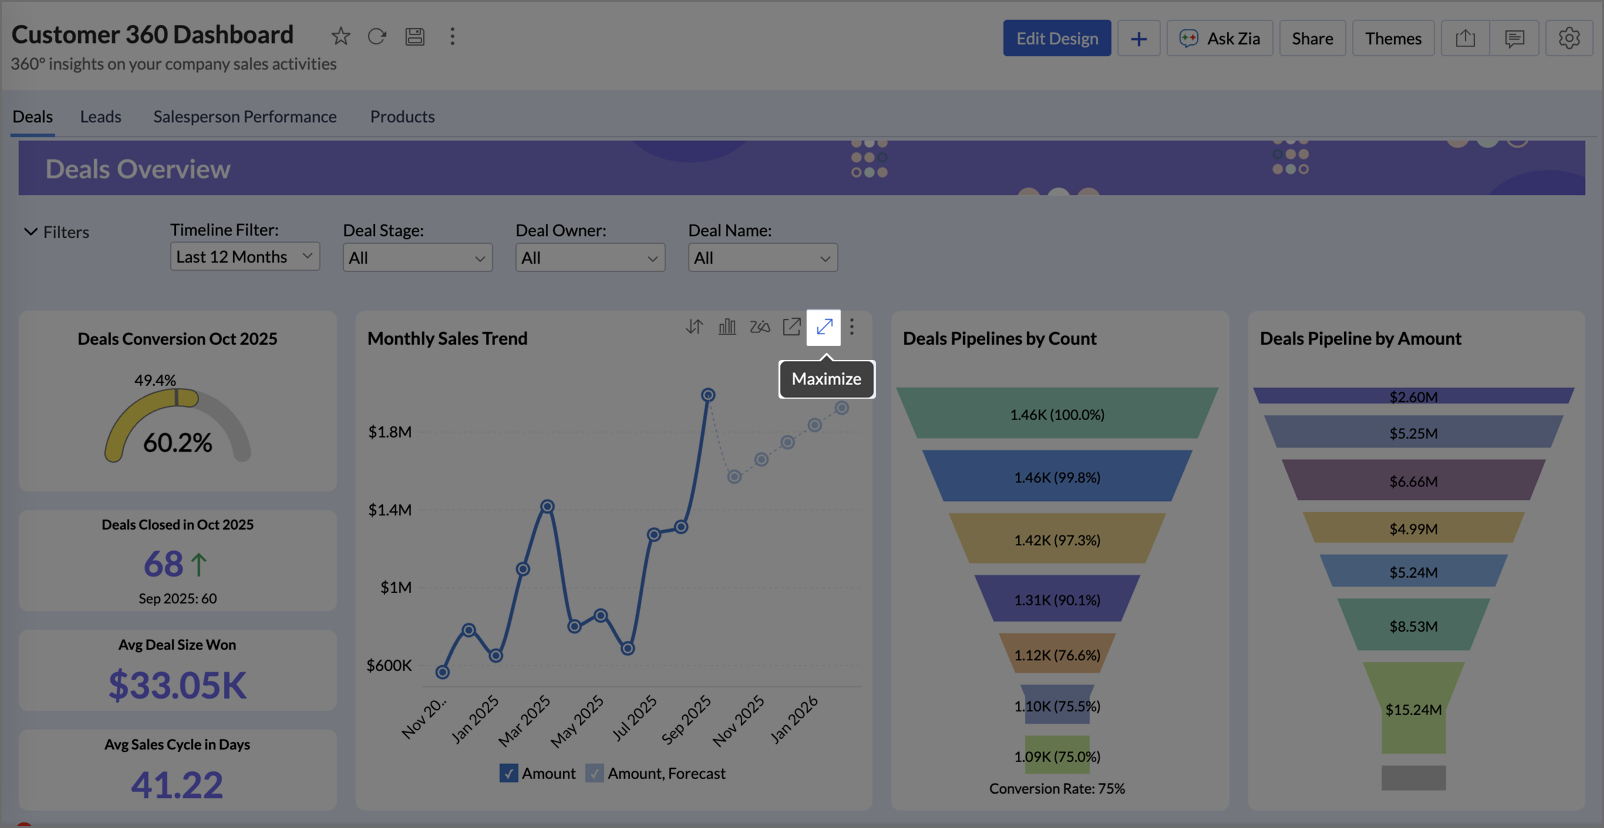Viewport: 1604px width, 828px height.
Task: Open the Deal Stage dropdown
Action: coord(417,258)
